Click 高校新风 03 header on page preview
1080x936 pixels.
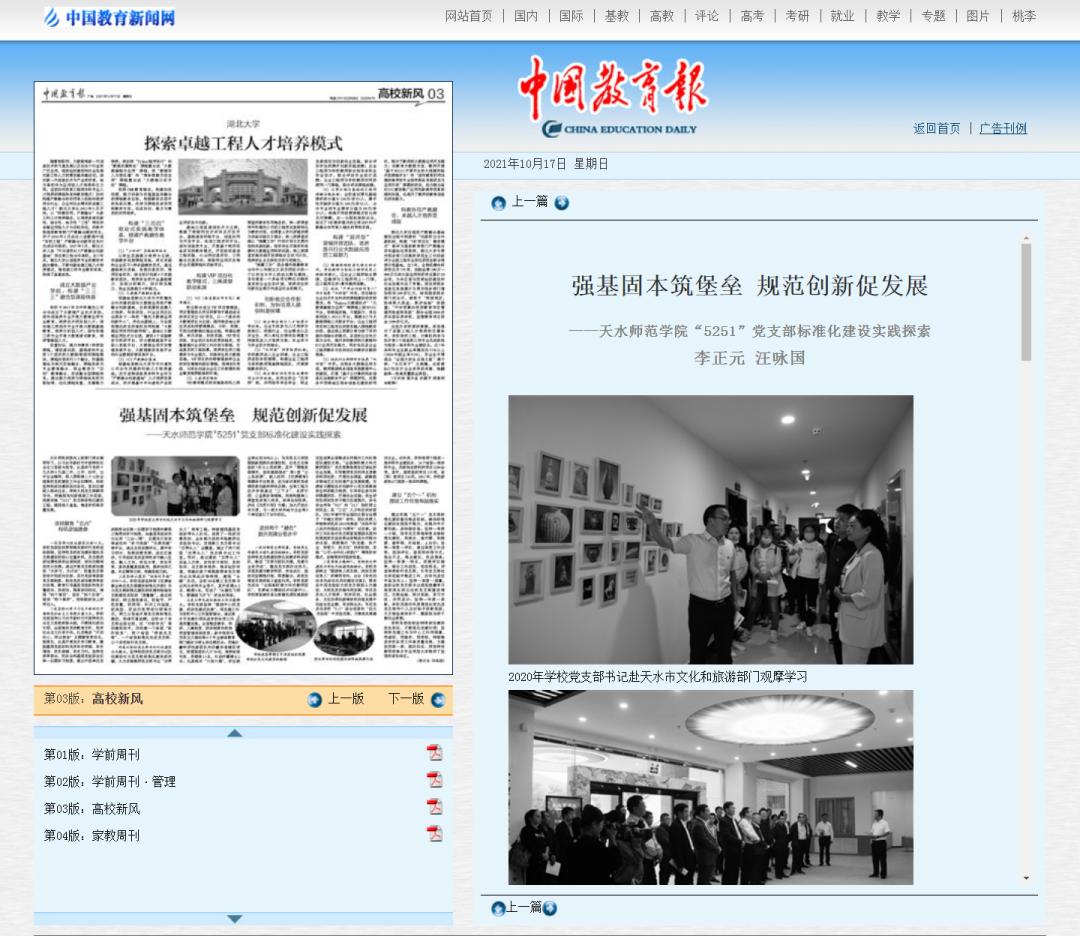(x=411, y=94)
